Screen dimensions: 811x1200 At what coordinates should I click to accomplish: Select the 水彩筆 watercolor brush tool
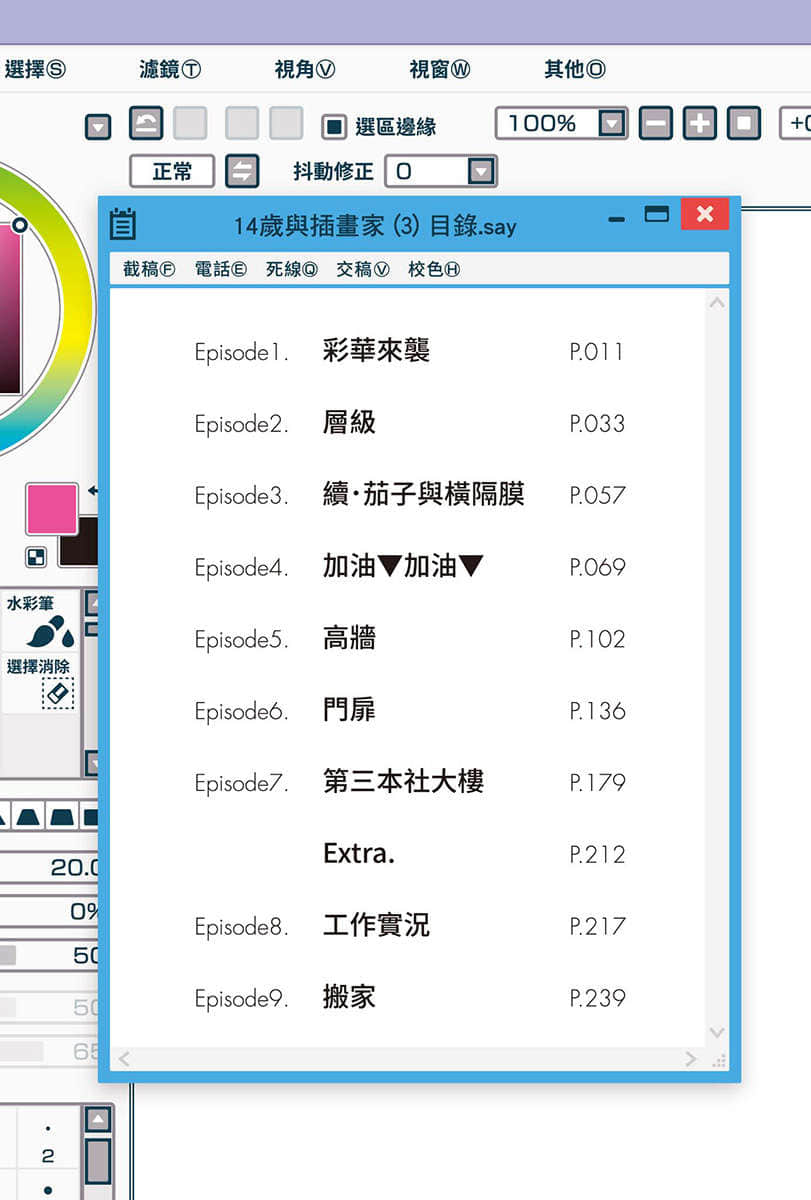(x=40, y=621)
